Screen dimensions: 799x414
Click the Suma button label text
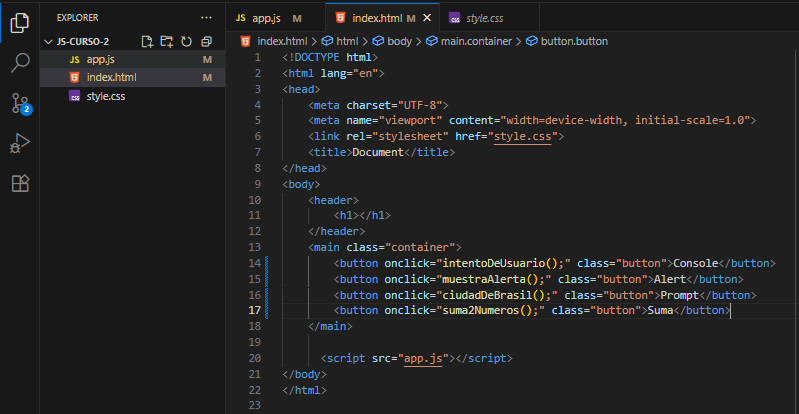click(x=660, y=310)
